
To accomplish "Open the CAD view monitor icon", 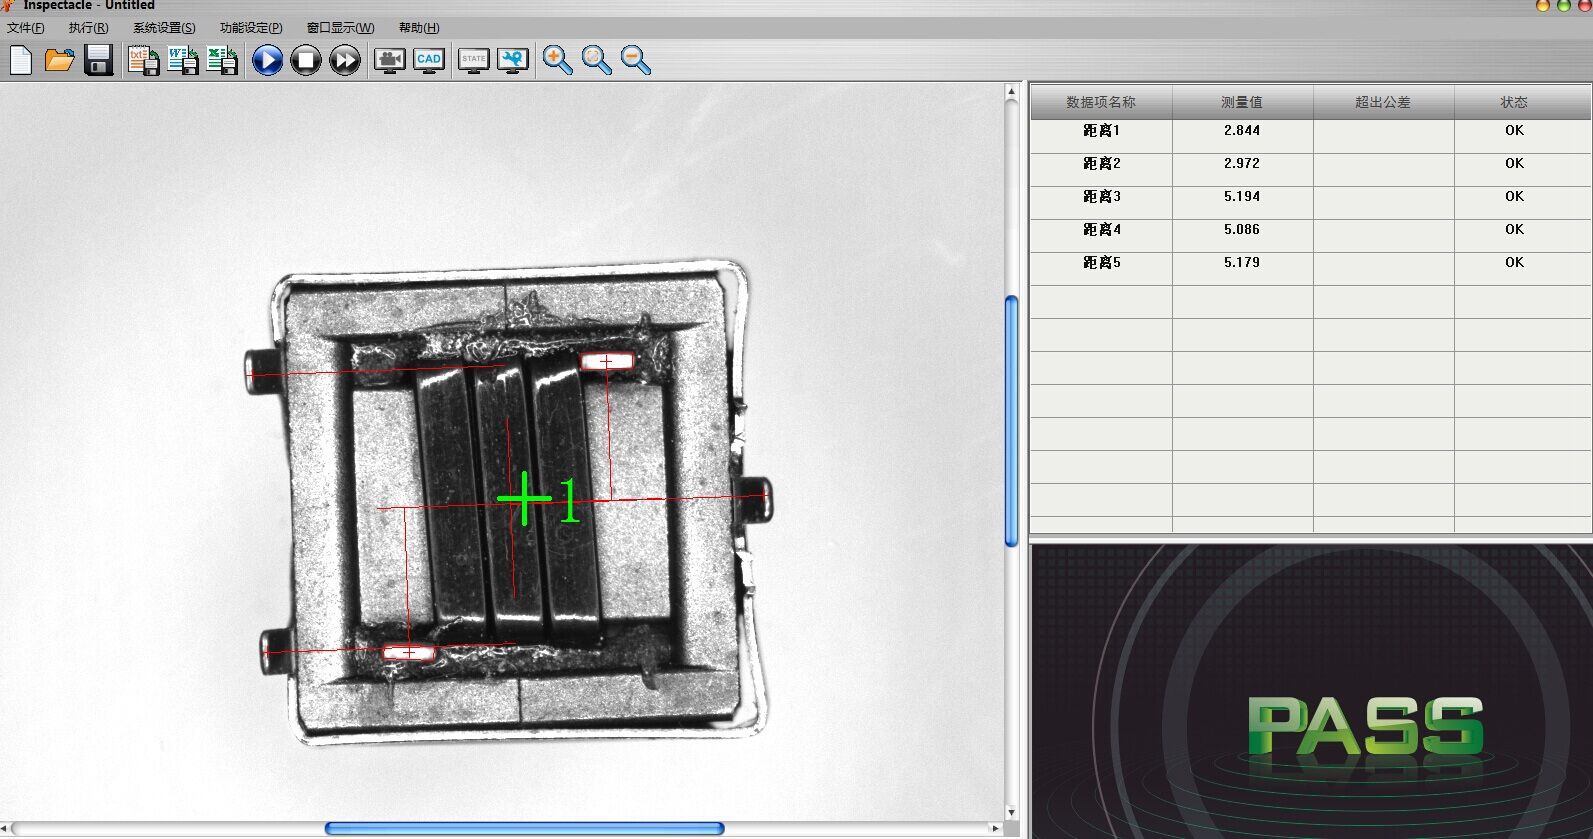I will point(429,60).
